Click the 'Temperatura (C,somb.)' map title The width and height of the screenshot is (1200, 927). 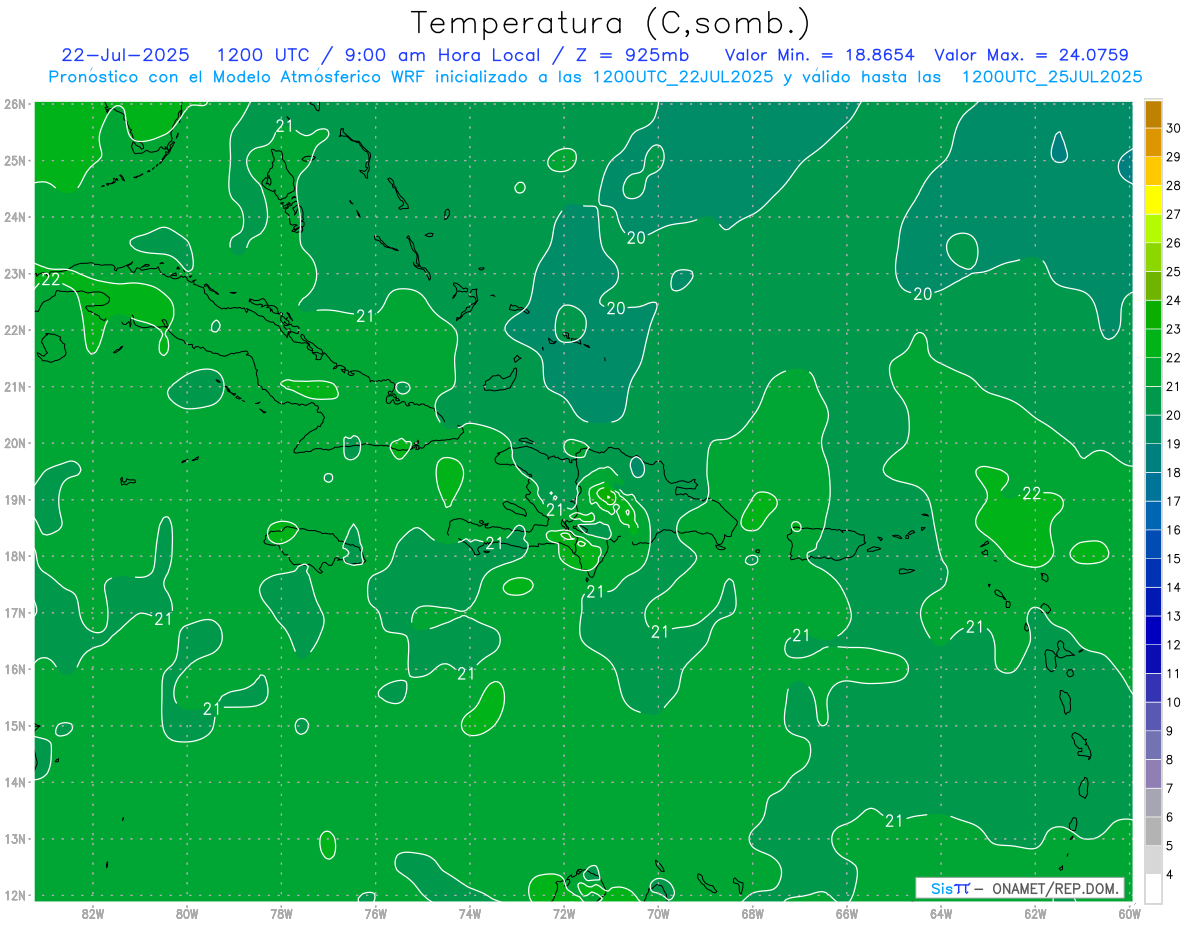611,24
